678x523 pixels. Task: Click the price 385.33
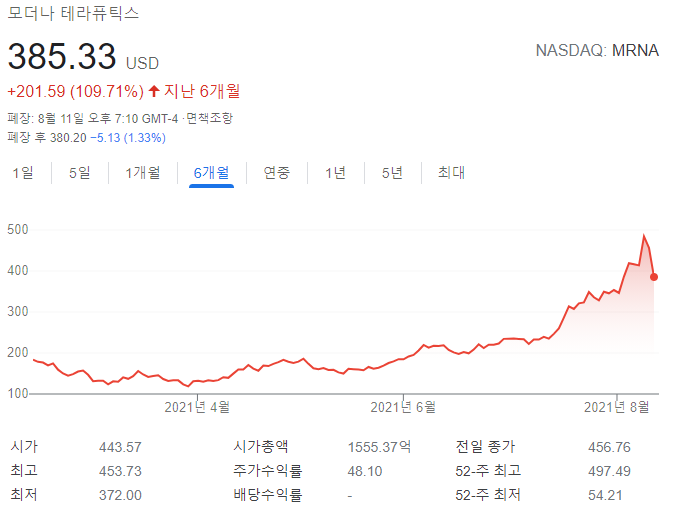click(x=62, y=56)
